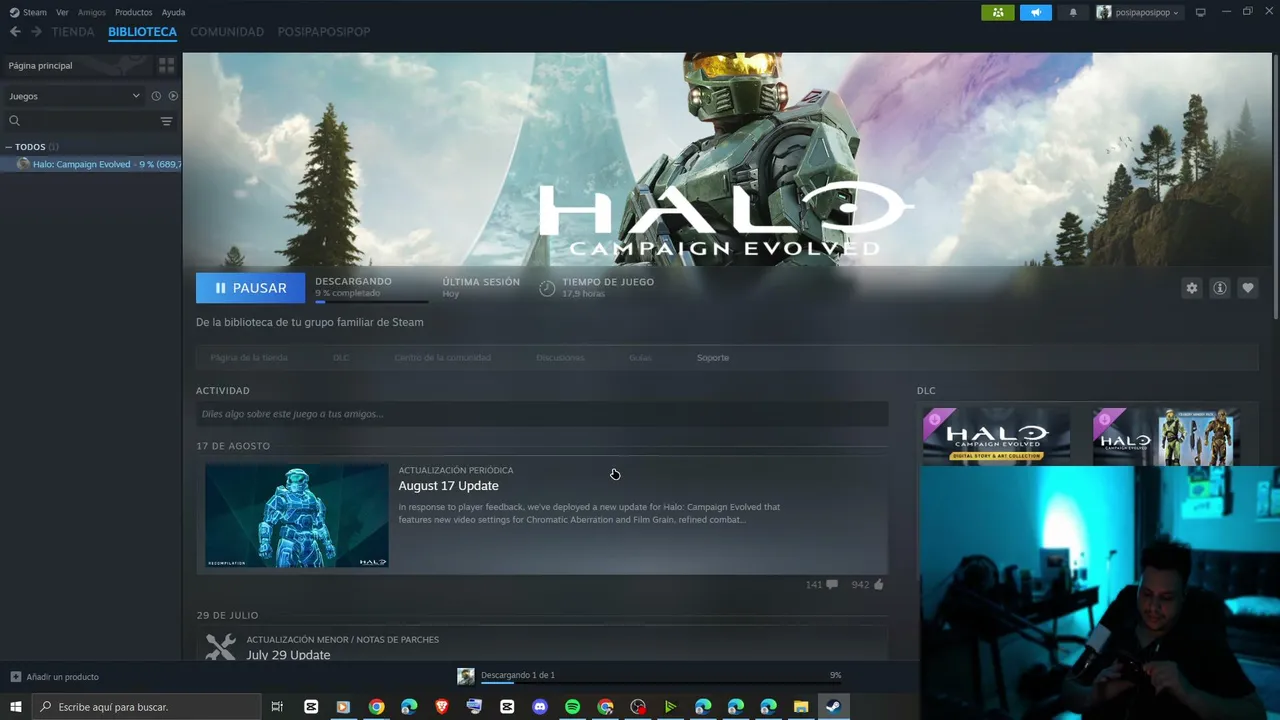Open the green friends group icon
The height and width of the screenshot is (720, 1280).
pos(998,12)
